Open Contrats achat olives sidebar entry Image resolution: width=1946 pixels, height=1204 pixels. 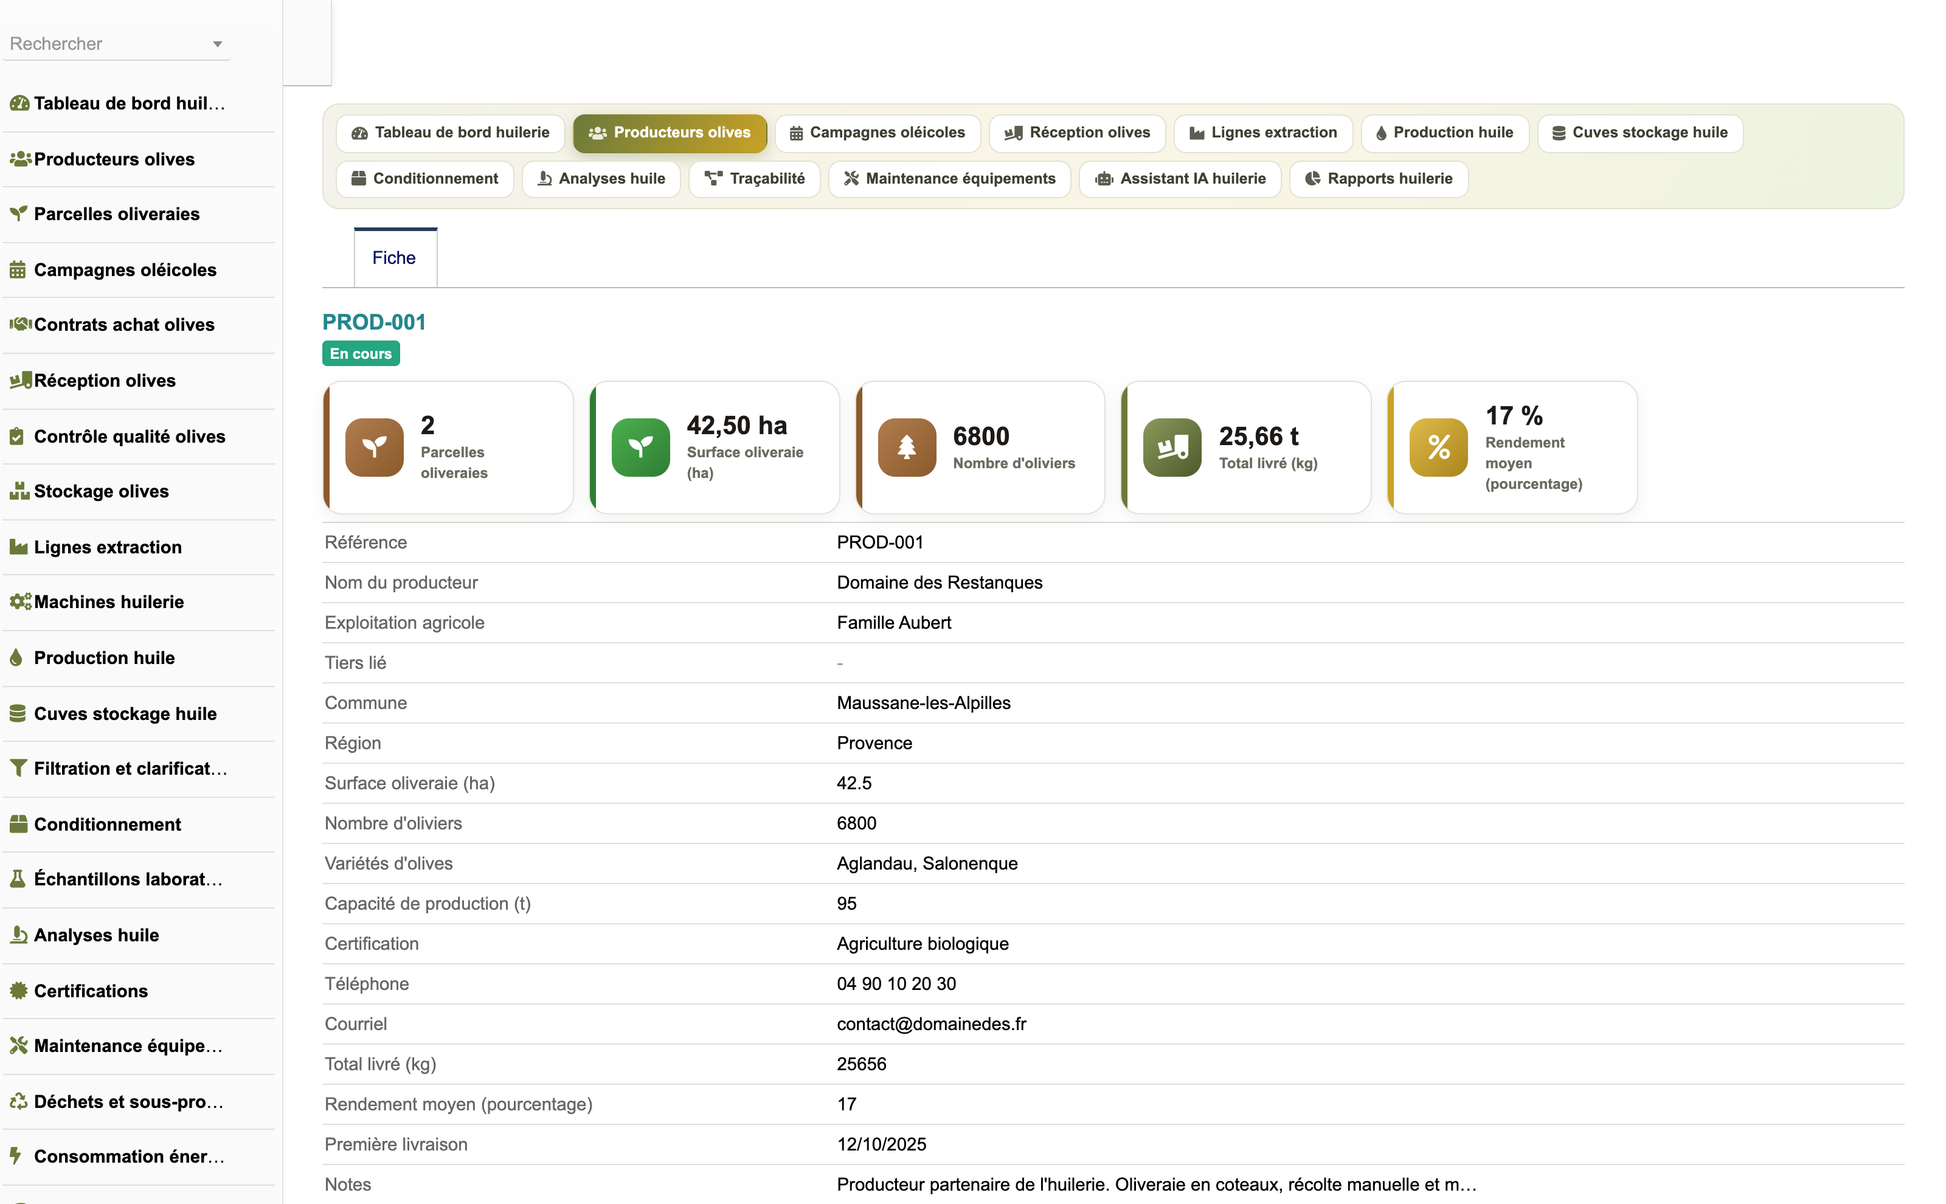(139, 325)
